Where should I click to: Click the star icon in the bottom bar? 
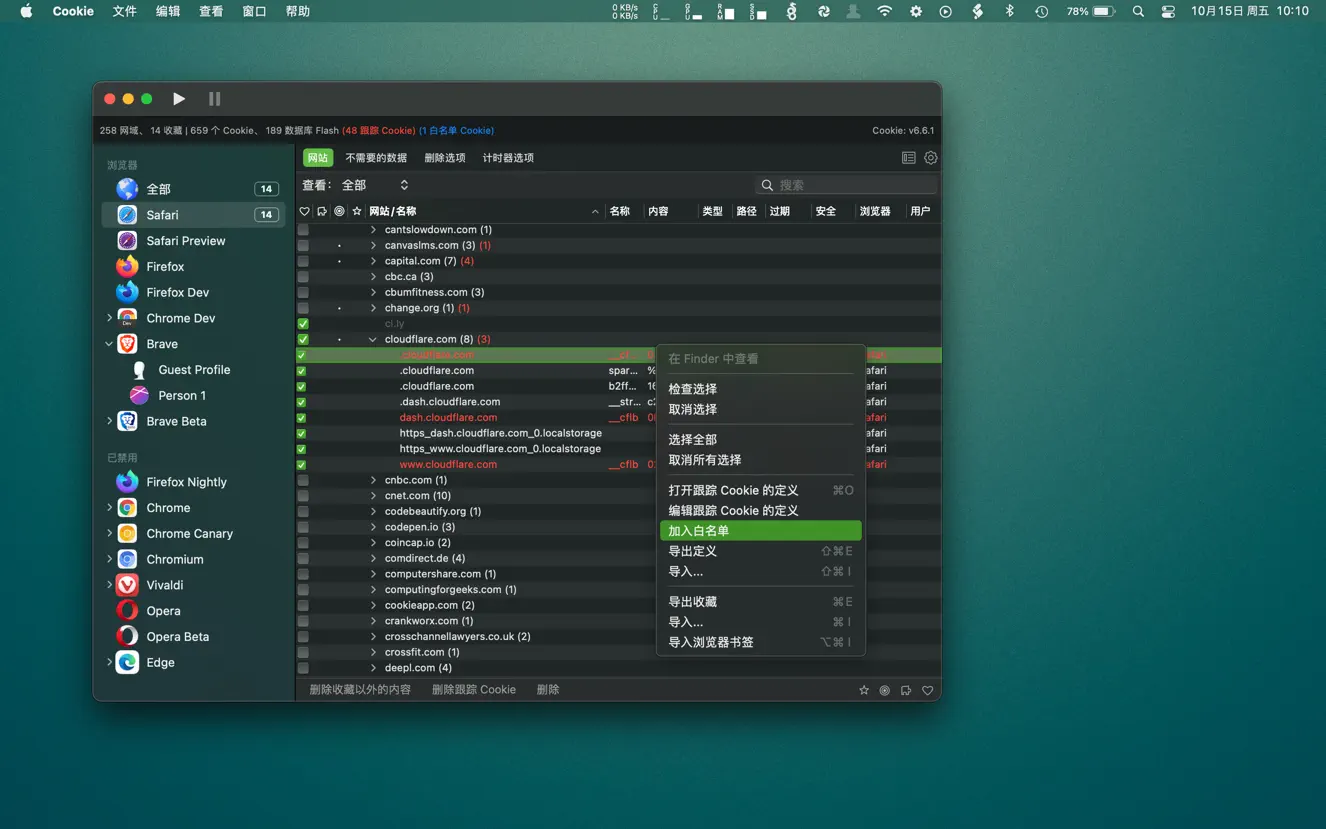(x=864, y=690)
